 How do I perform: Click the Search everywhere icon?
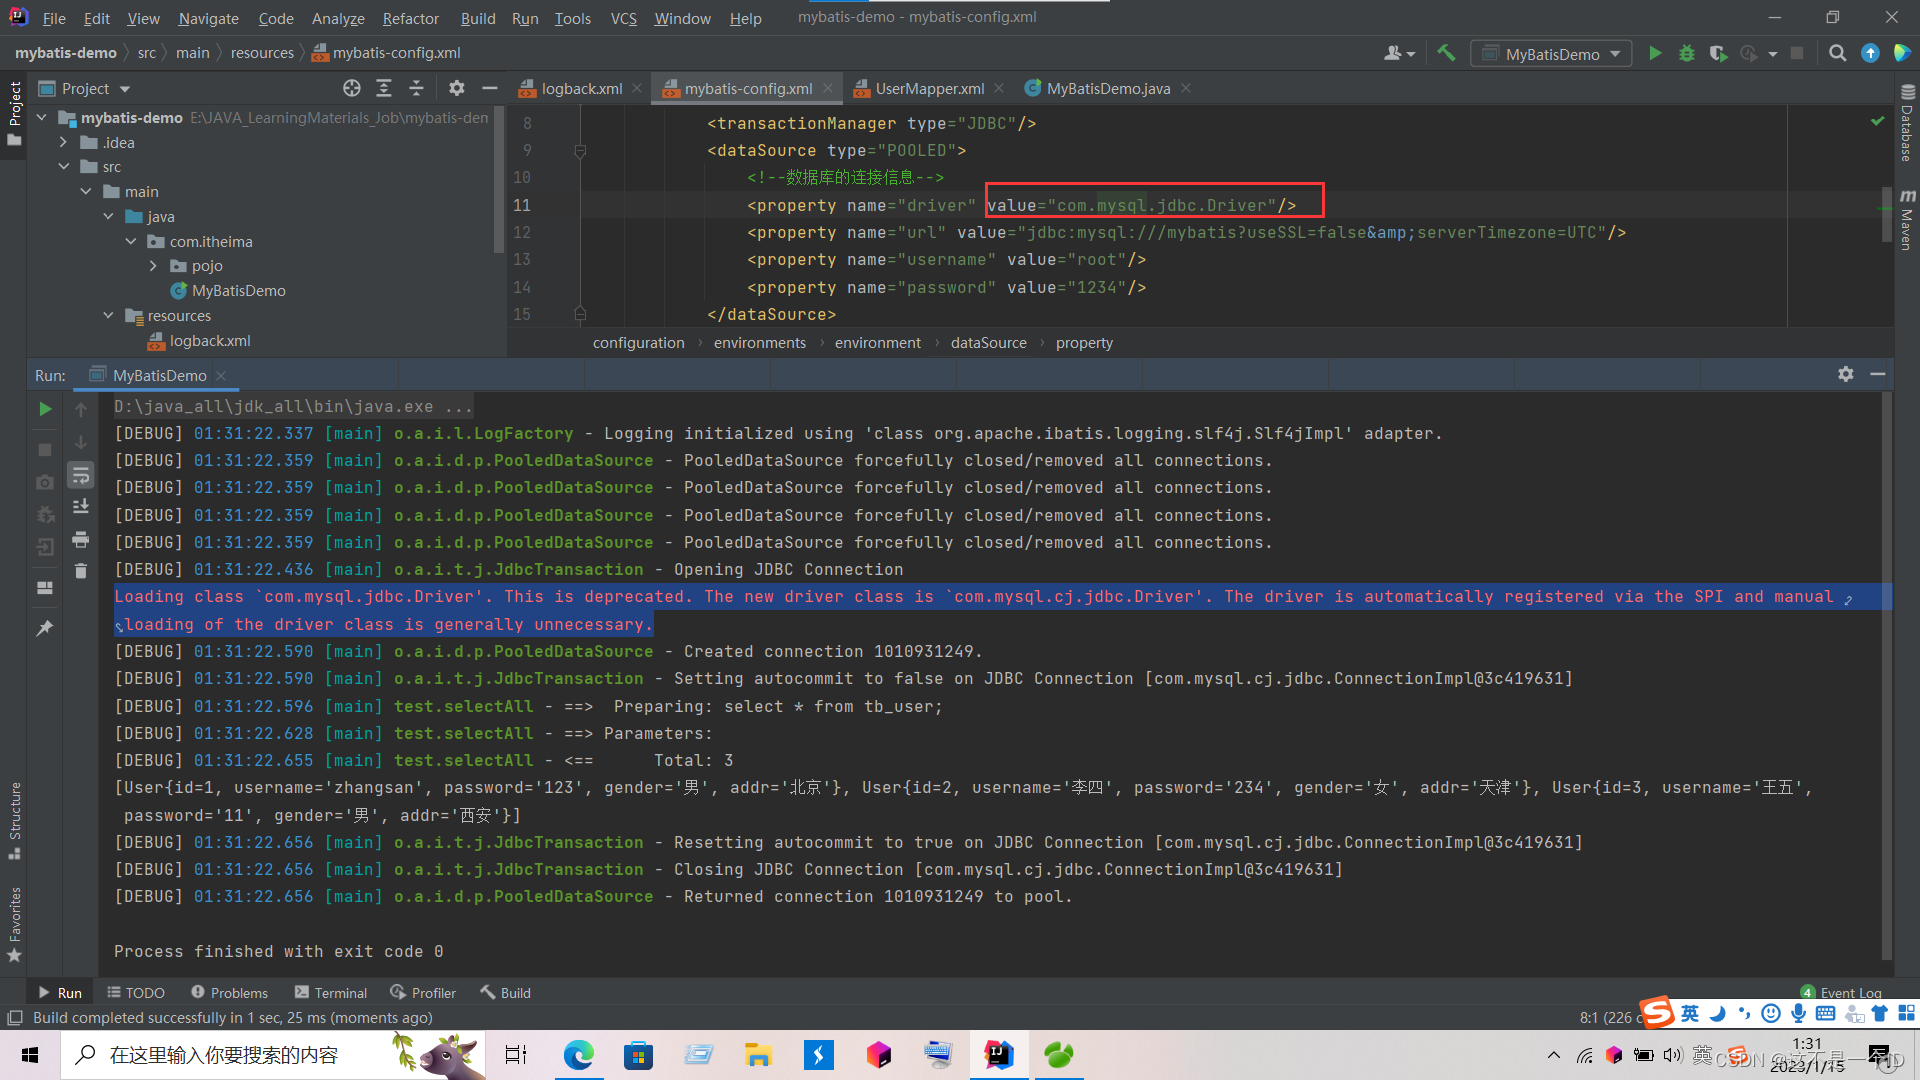1837,53
